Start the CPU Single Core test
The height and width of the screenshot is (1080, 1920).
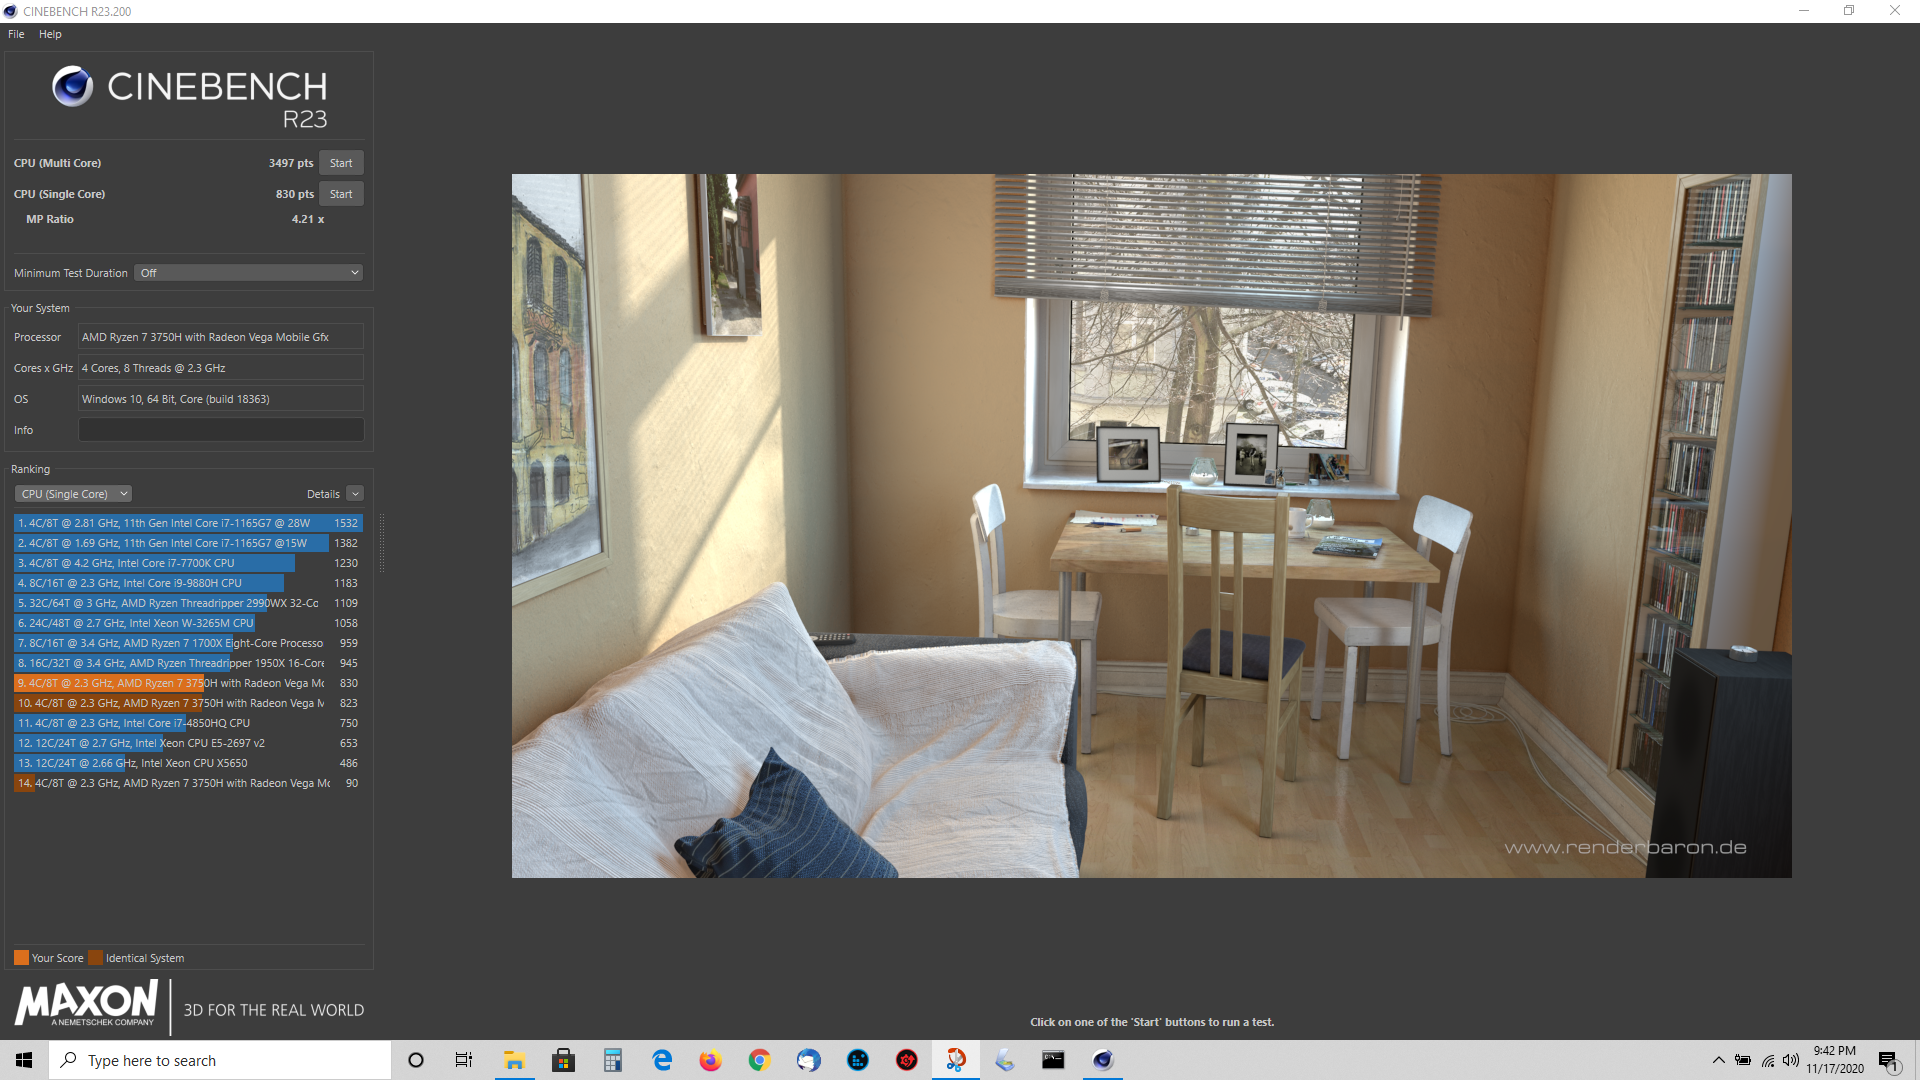tap(341, 194)
